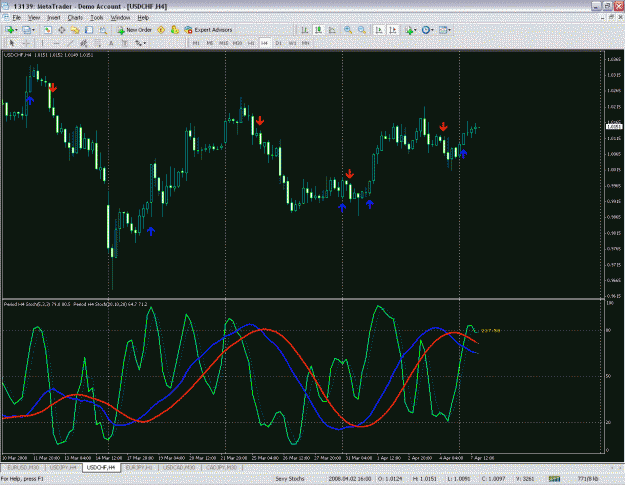
Task: Select the USDCHF,H4 chart tab
Action: [x=101, y=467]
